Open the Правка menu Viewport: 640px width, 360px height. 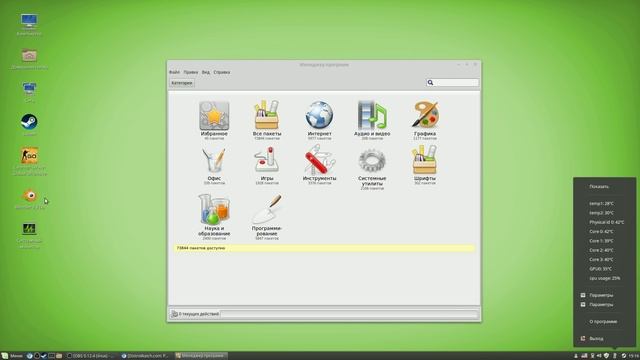coord(191,72)
